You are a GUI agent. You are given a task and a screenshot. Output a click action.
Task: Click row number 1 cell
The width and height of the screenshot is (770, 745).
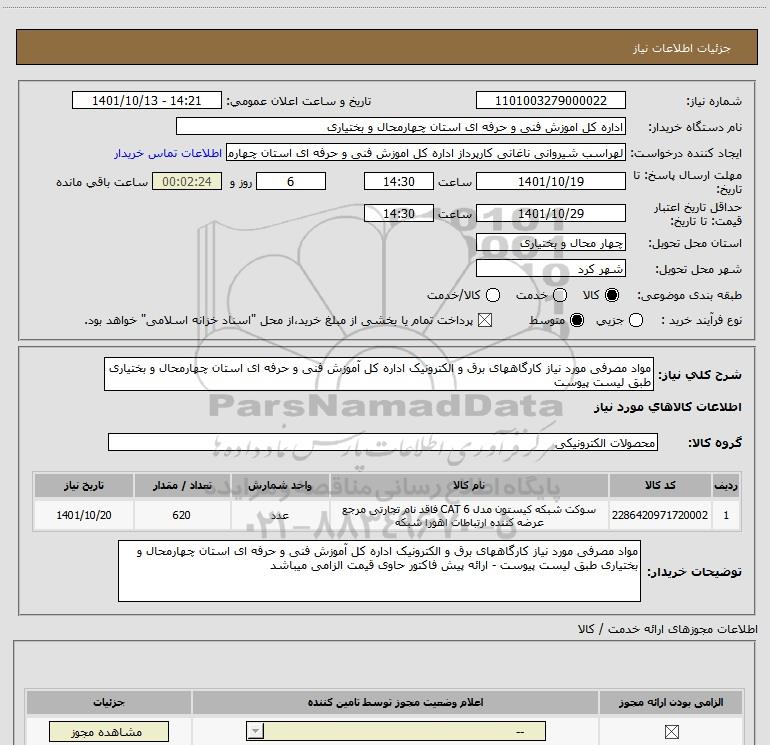(x=726, y=515)
